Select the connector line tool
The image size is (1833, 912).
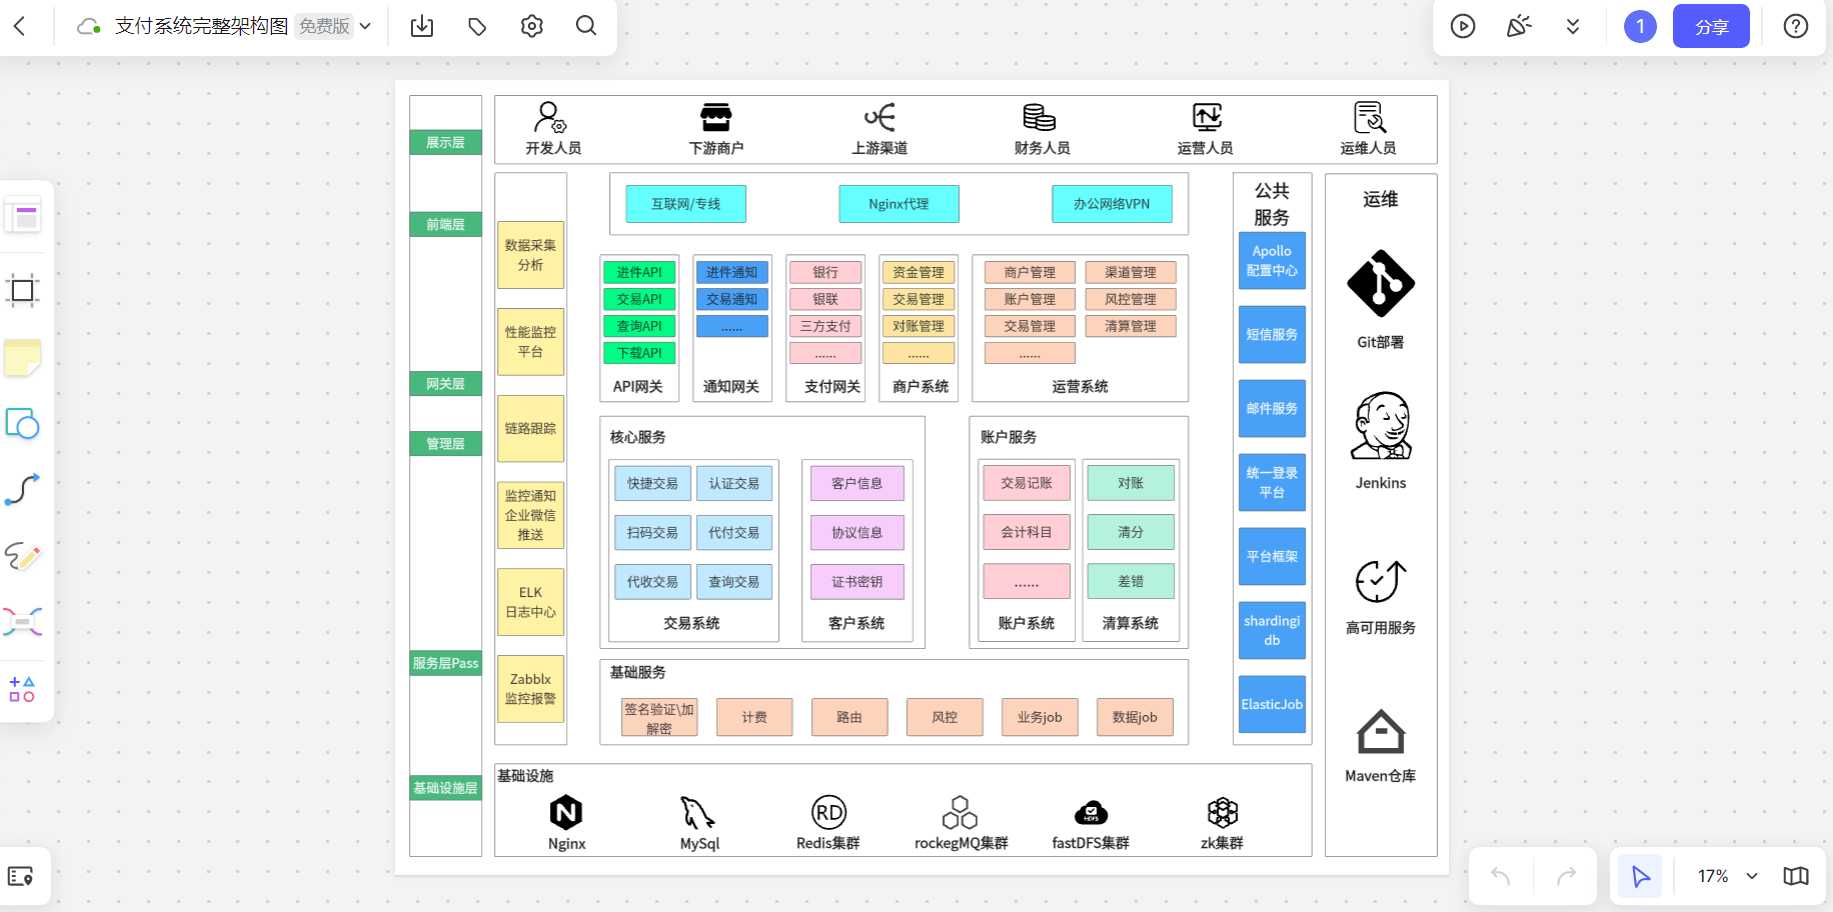click(x=22, y=490)
